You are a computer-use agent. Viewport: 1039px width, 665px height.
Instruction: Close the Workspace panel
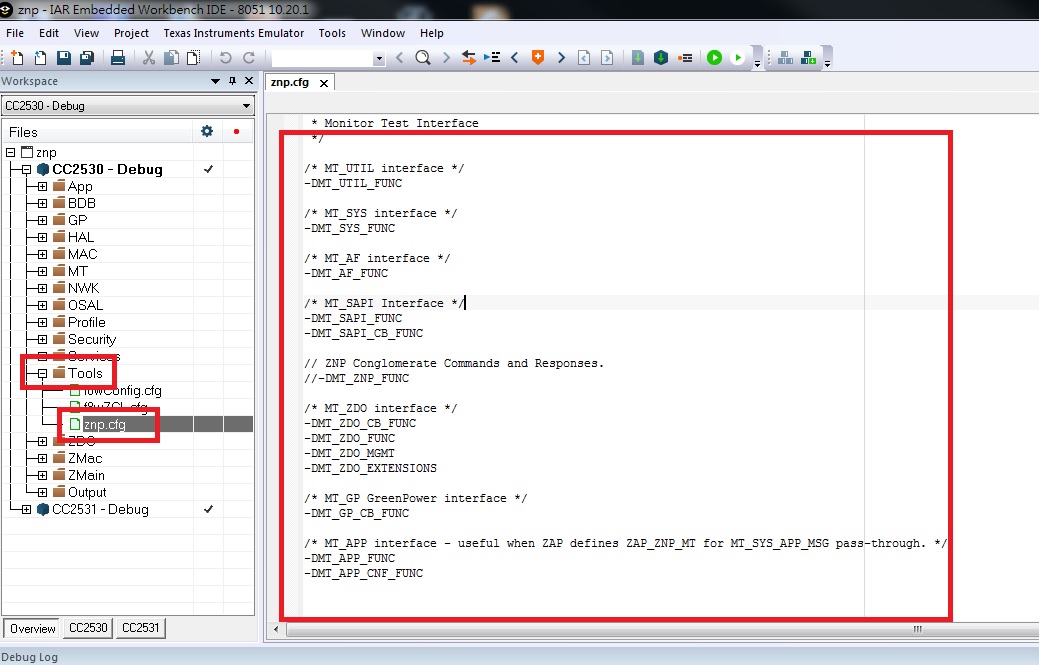click(x=248, y=81)
